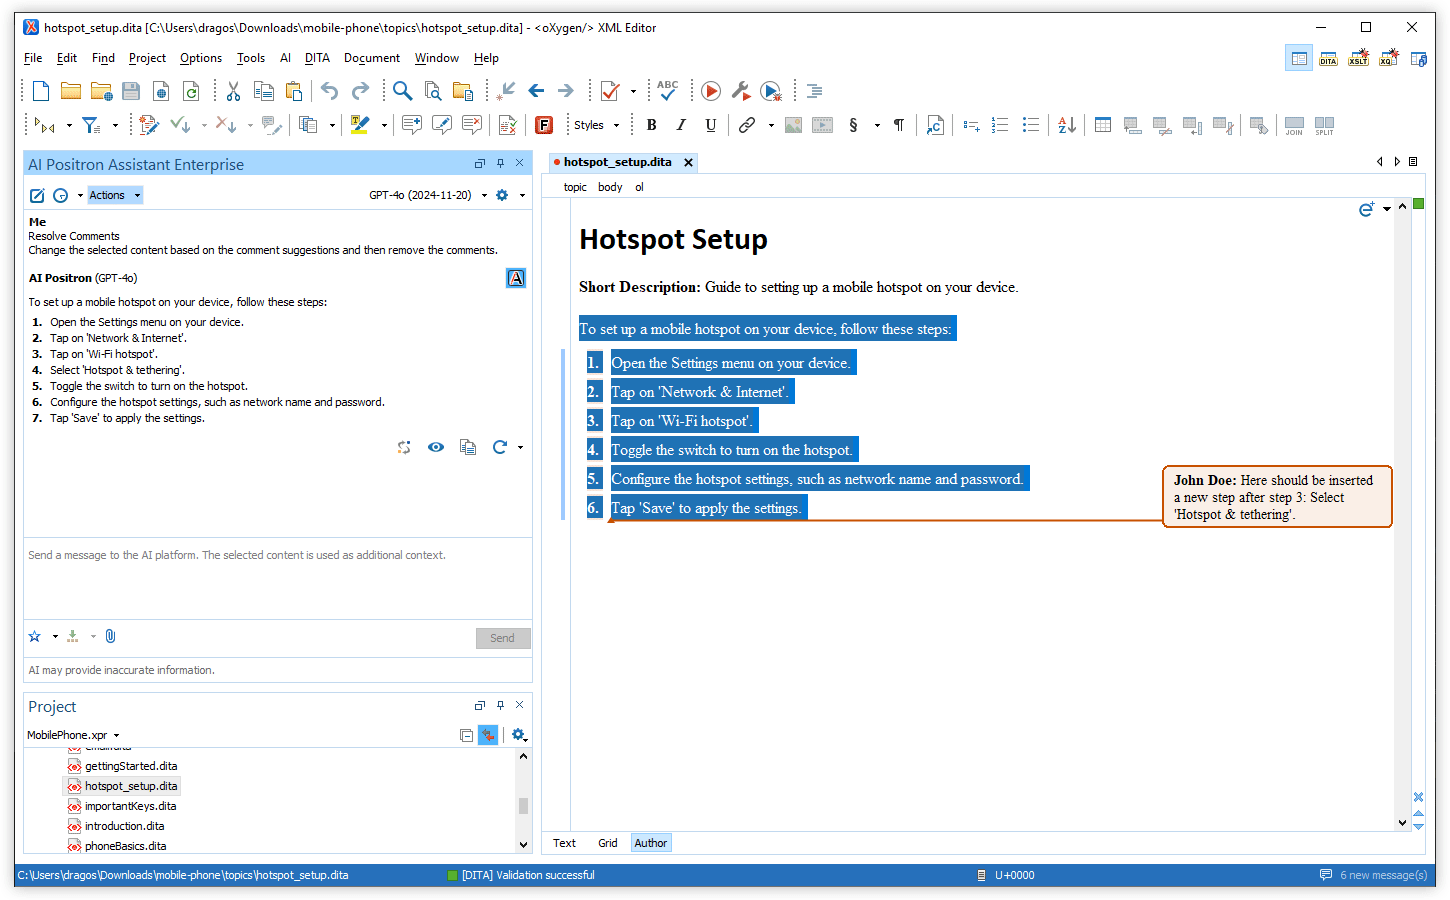Click the Edit Comment bubble icon
This screenshot has height=900, width=1450.
441,125
